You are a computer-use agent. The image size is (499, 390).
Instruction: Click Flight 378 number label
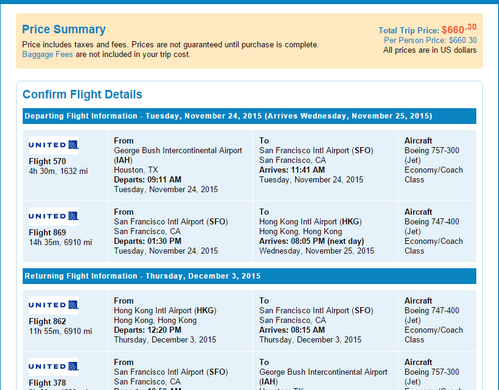[x=47, y=383]
